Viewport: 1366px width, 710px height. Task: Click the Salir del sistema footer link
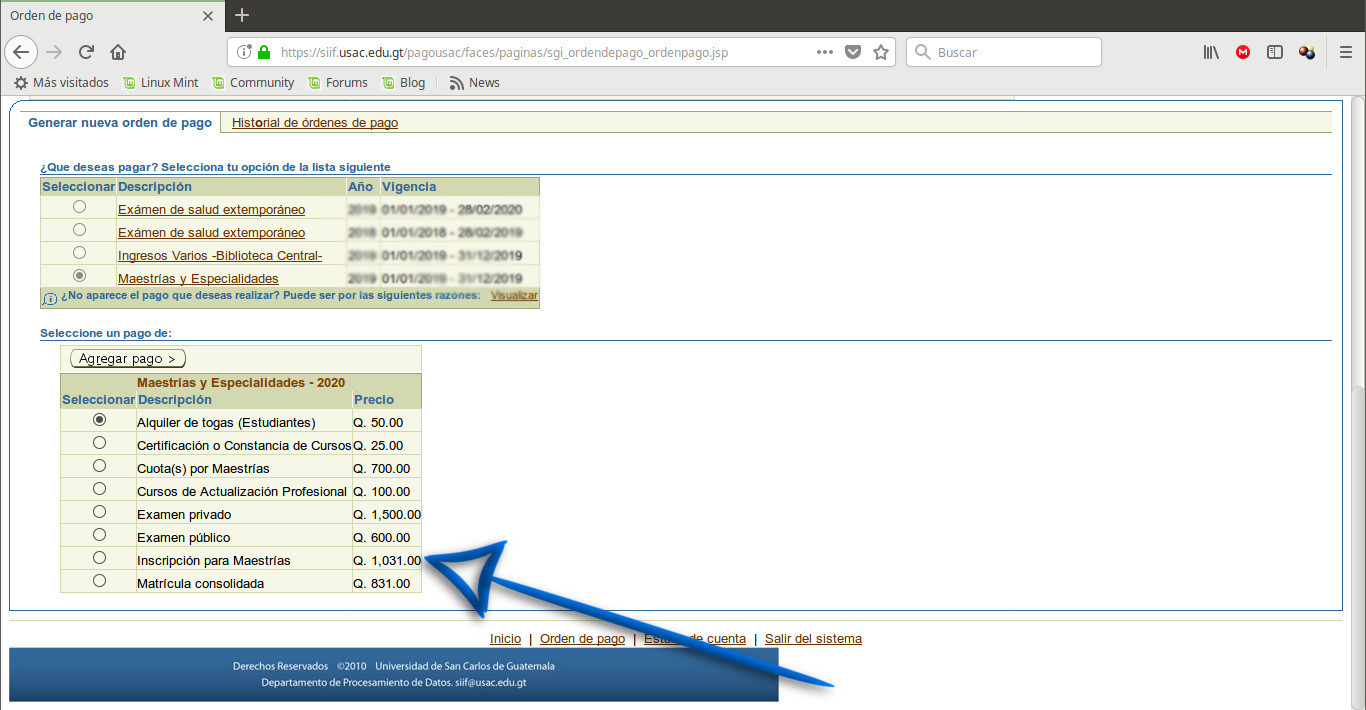coord(813,639)
